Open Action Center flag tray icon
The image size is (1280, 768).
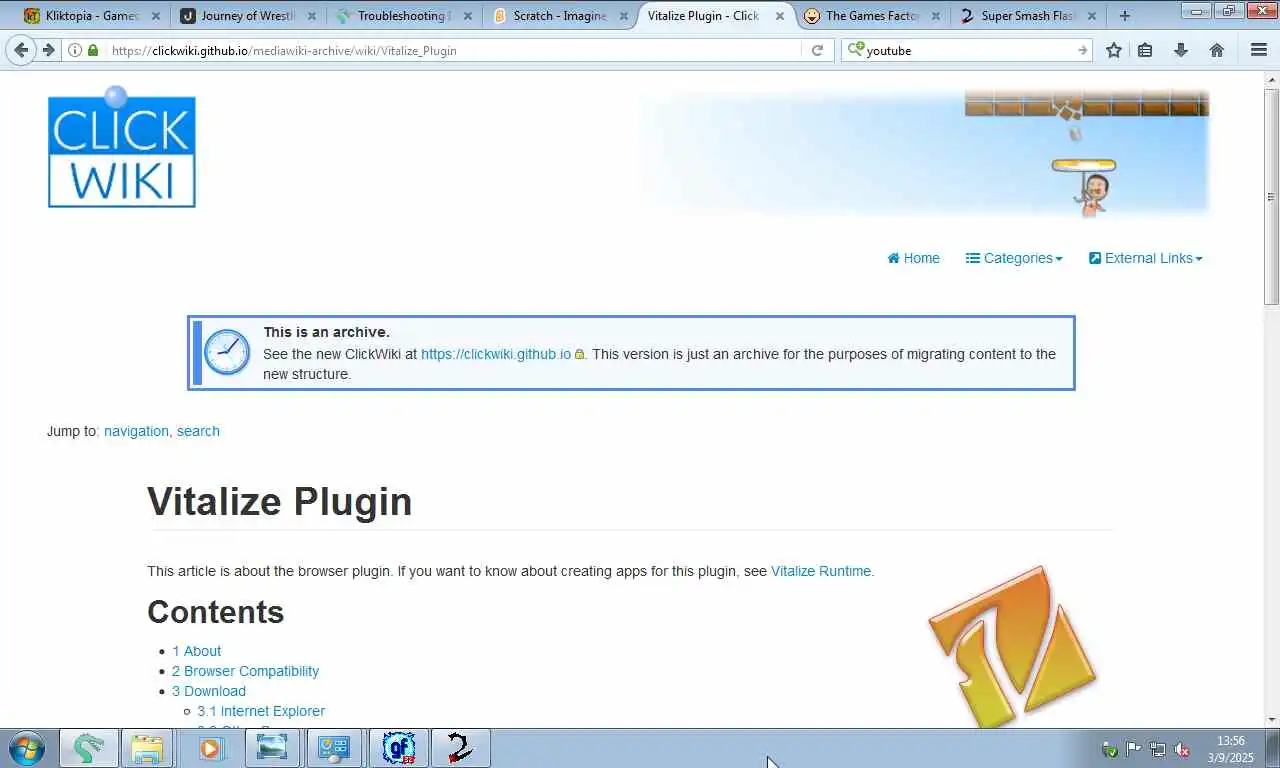click(x=1133, y=749)
